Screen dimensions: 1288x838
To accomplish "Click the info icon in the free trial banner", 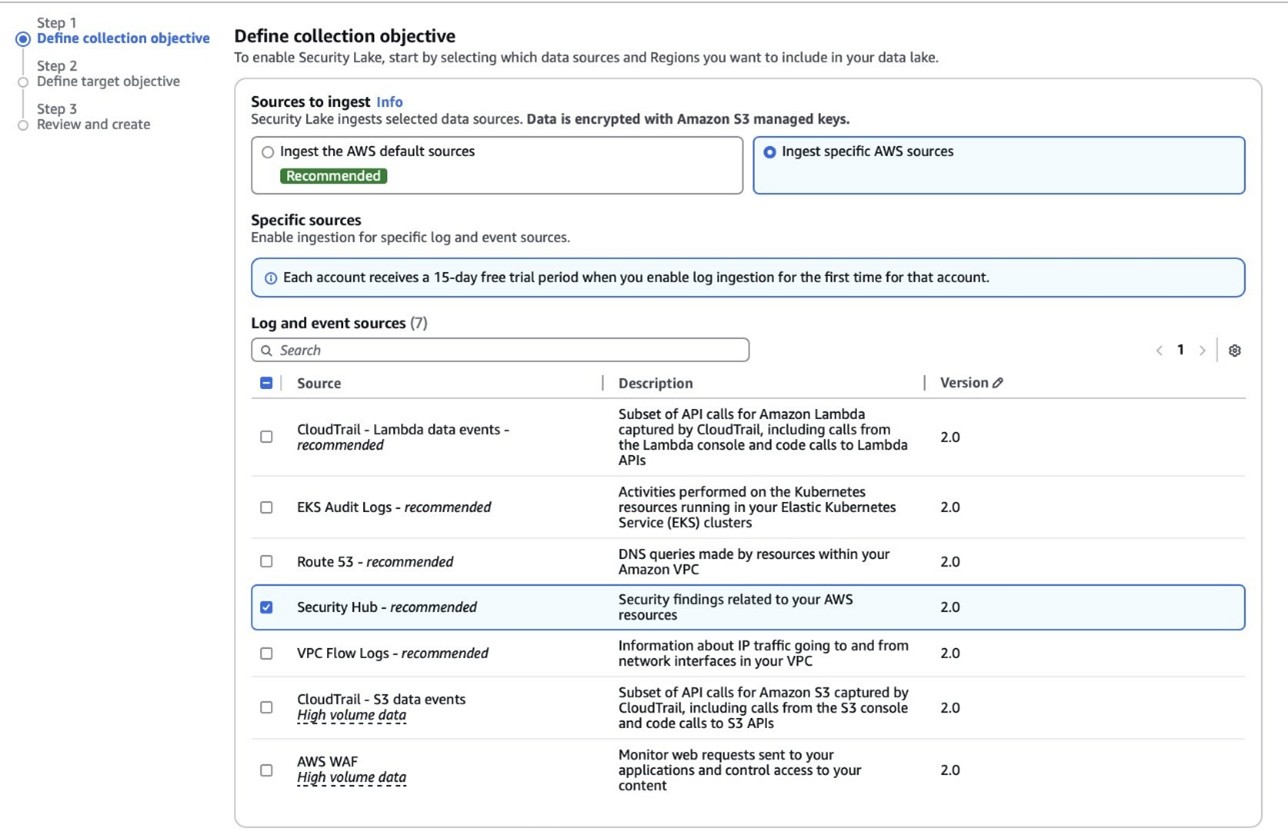I will [x=270, y=277].
